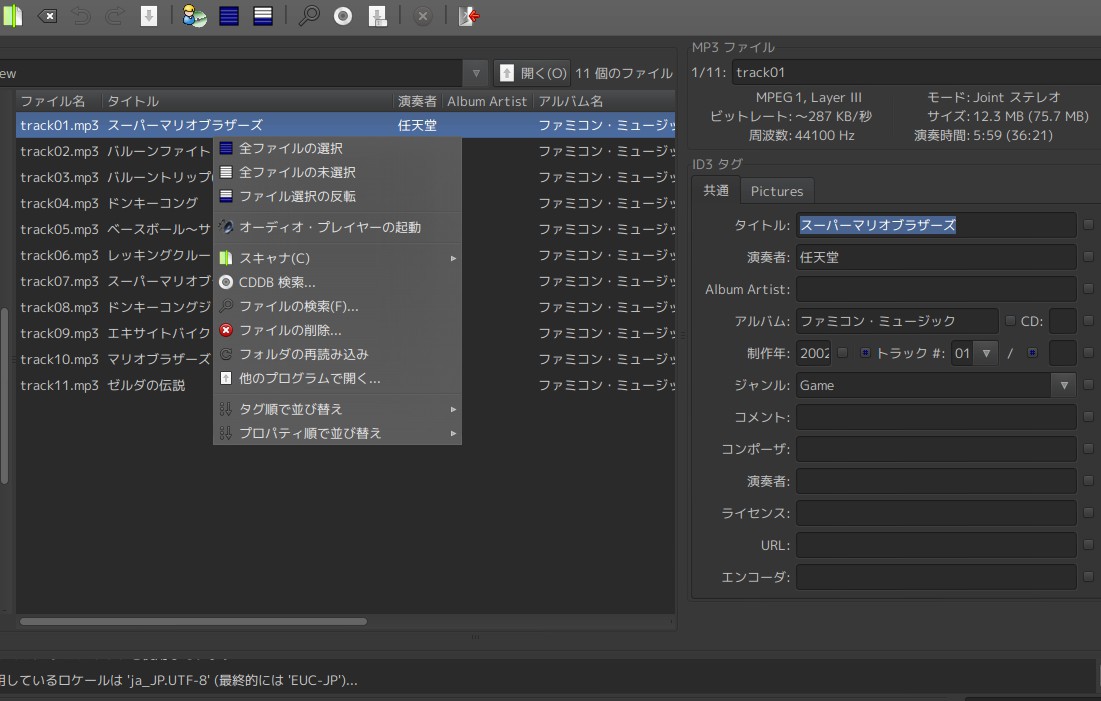Click the magnifier icon for ファイルの検索(F)
This screenshot has width=1101, height=701.
tap(226, 306)
